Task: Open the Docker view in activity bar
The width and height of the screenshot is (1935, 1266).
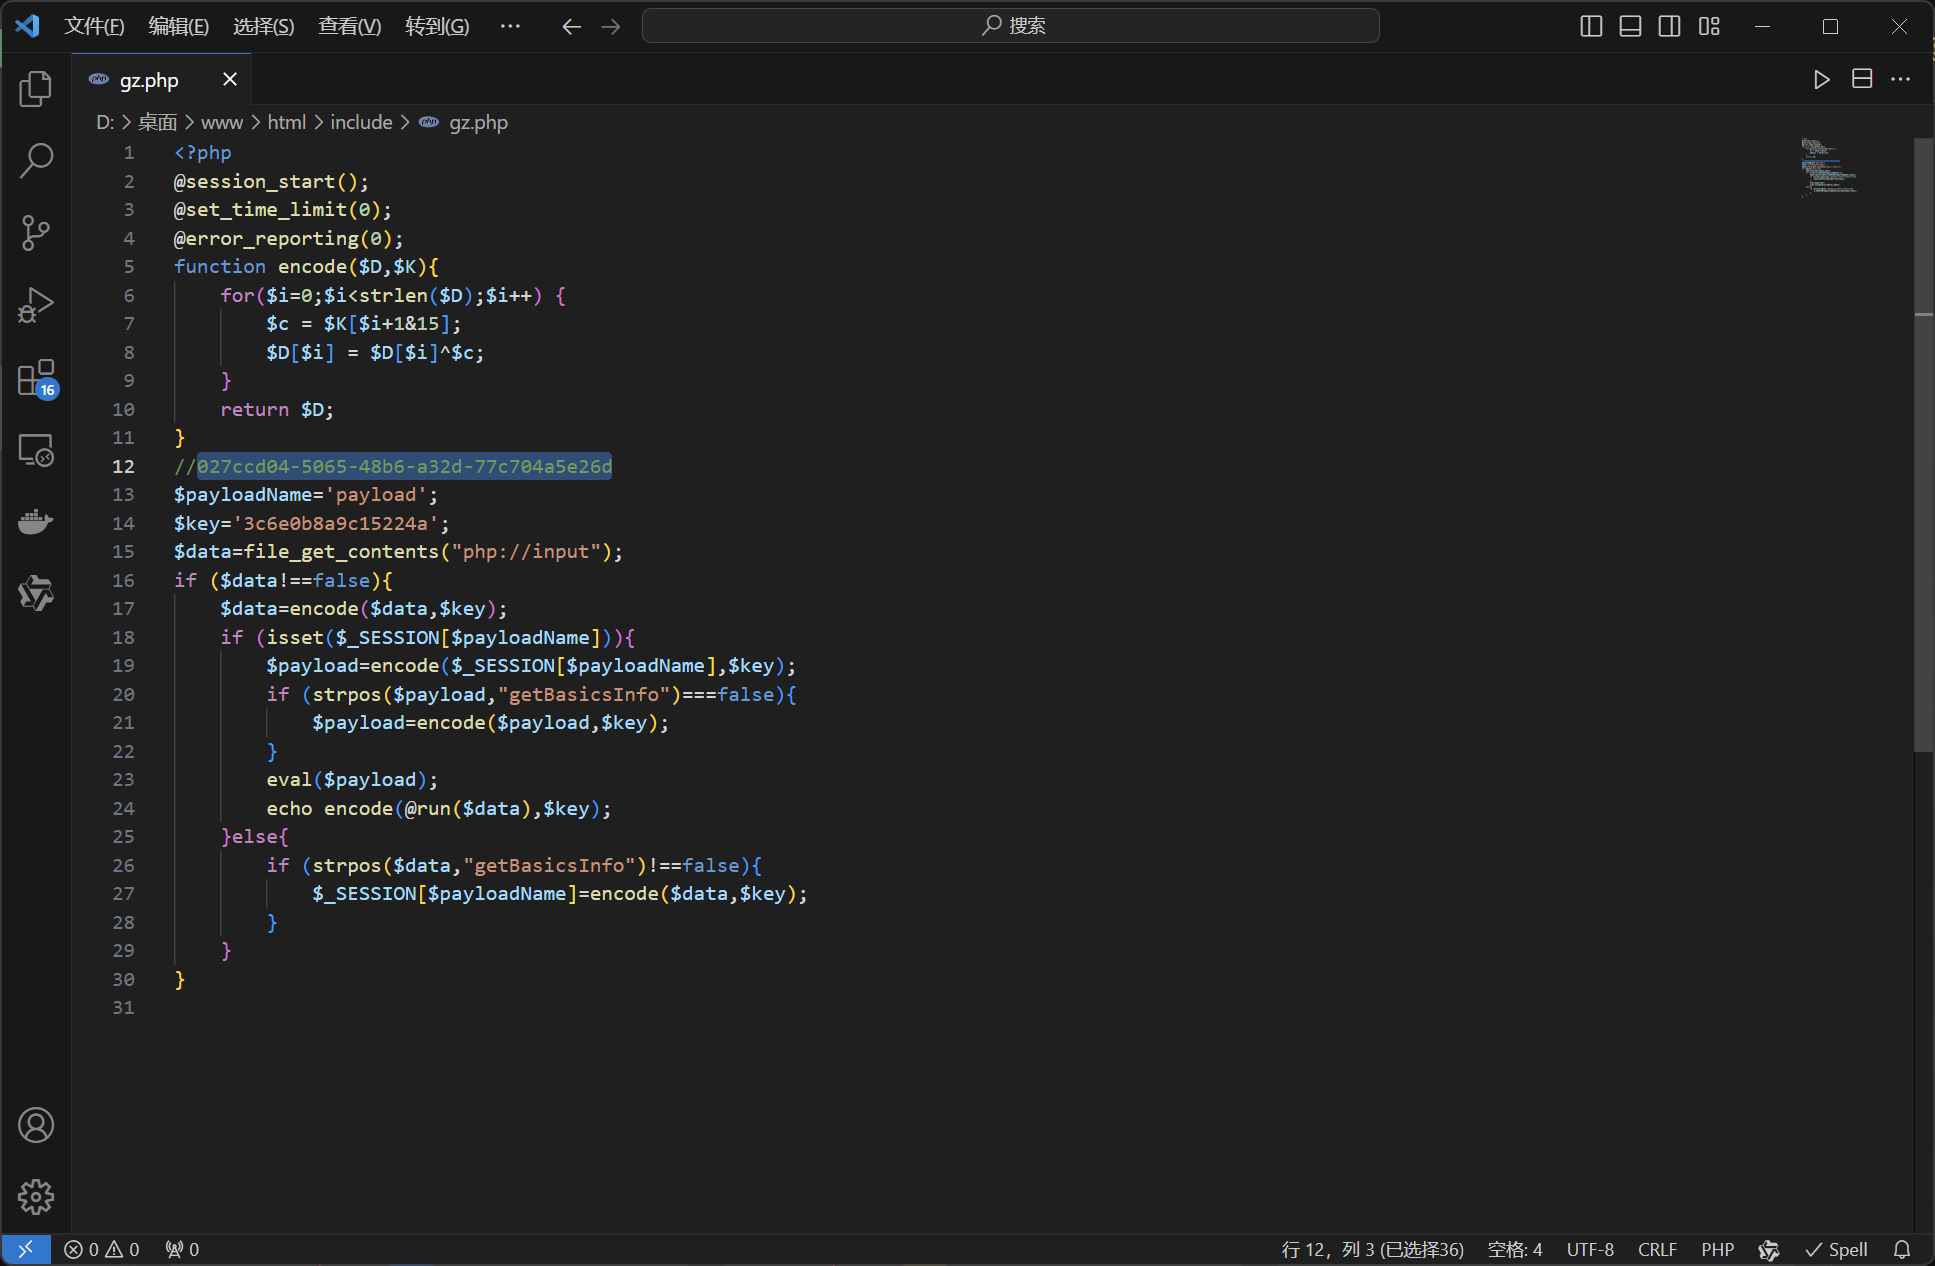Action: click(36, 522)
